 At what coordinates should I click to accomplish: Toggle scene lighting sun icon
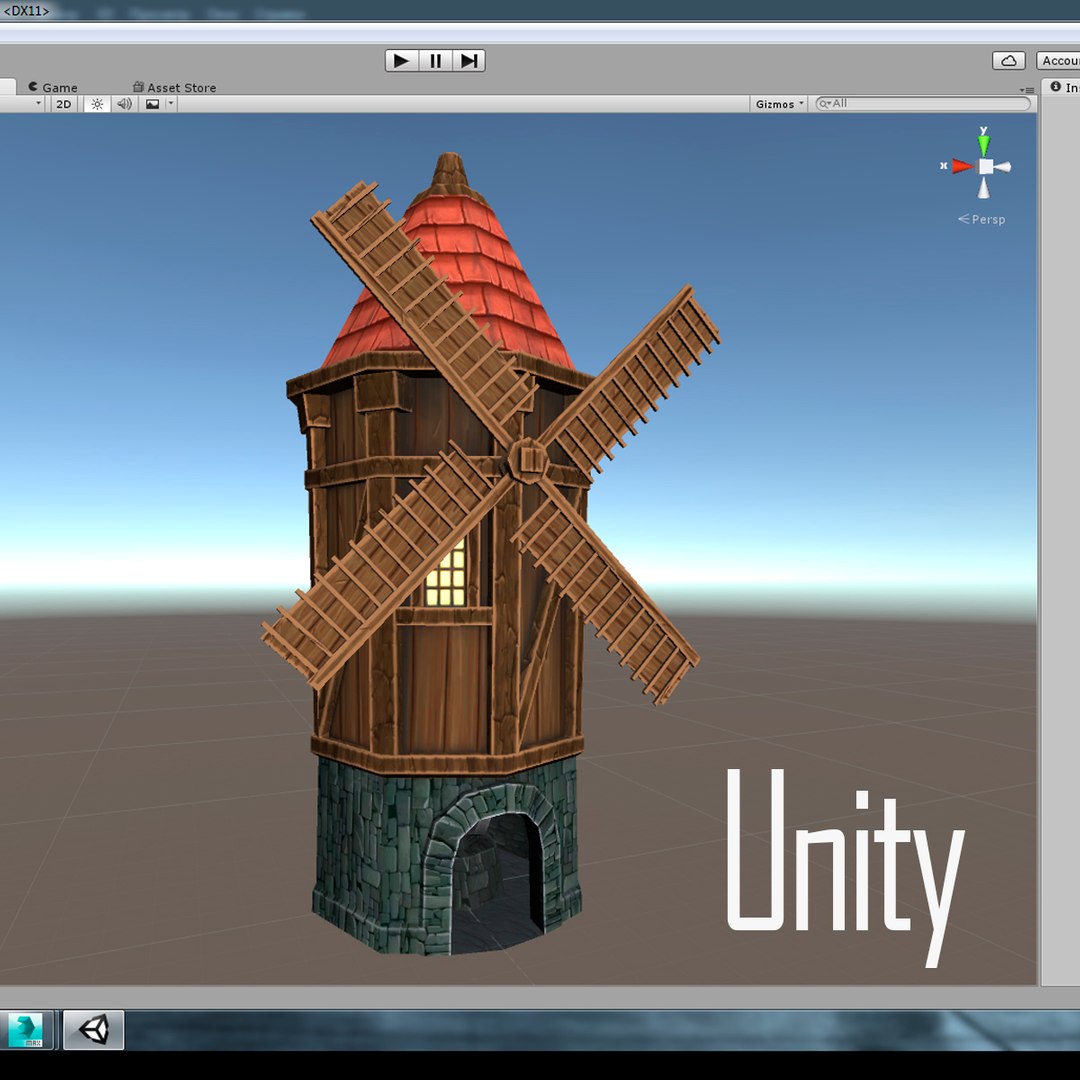pos(97,104)
